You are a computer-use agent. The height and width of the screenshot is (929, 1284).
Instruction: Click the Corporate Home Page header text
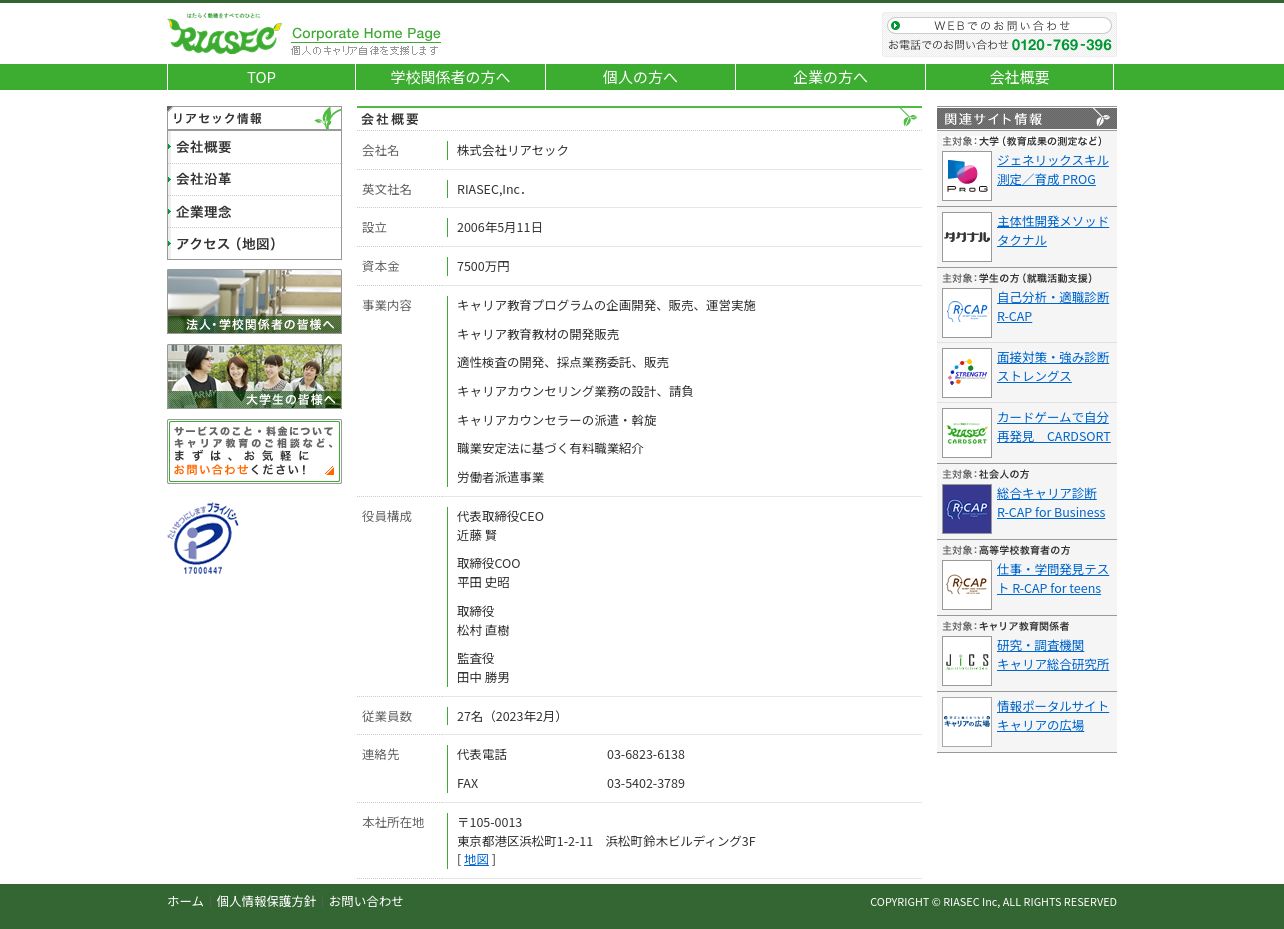click(x=366, y=34)
